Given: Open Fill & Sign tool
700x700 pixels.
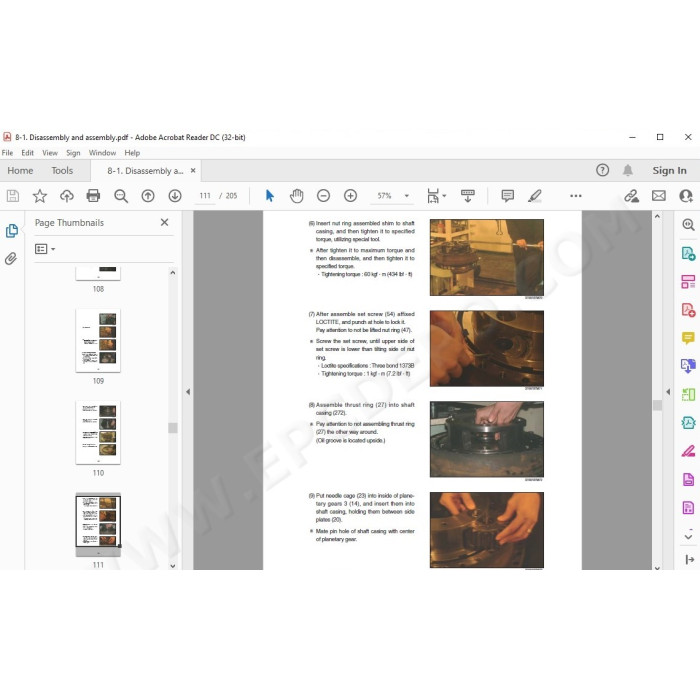Looking at the screenshot, I should click(688, 451).
